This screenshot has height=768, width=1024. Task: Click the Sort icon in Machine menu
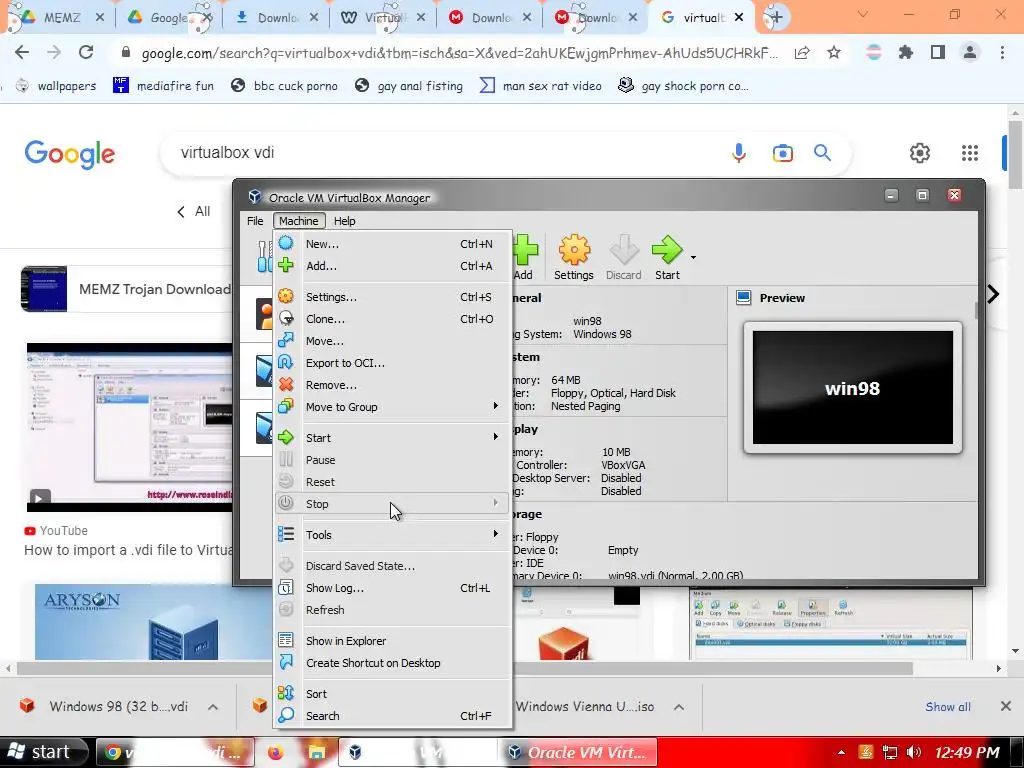[285, 693]
